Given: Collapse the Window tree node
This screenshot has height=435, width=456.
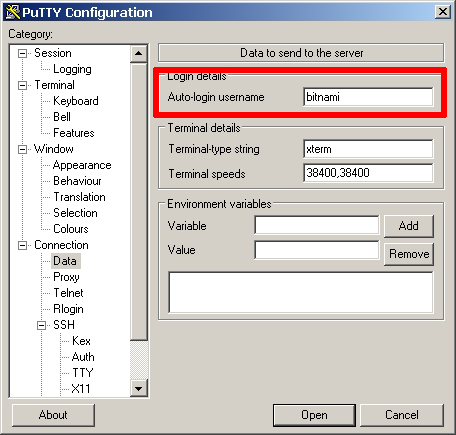Looking at the screenshot, I should pyautogui.click(x=22, y=149).
